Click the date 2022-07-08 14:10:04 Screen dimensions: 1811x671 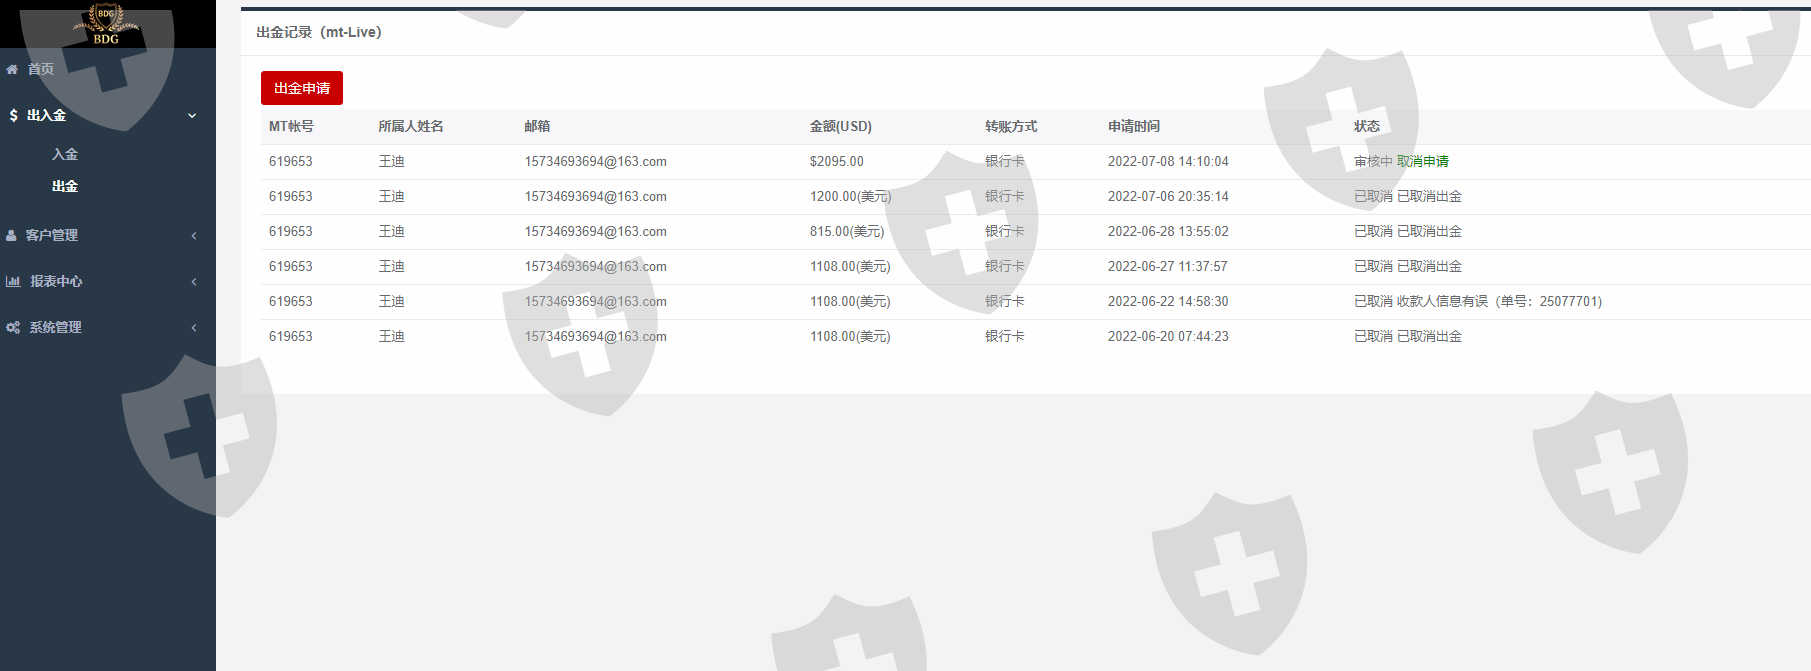(1168, 161)
